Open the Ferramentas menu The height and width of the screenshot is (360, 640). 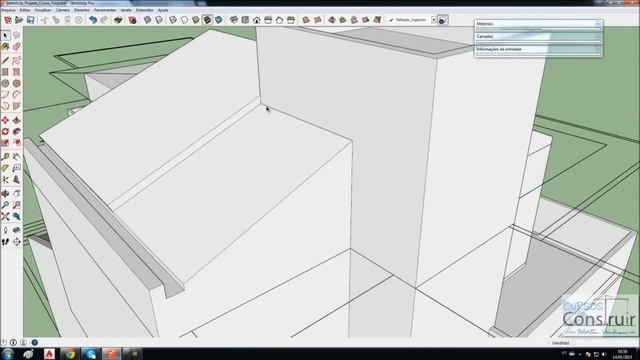pos(105,9)
